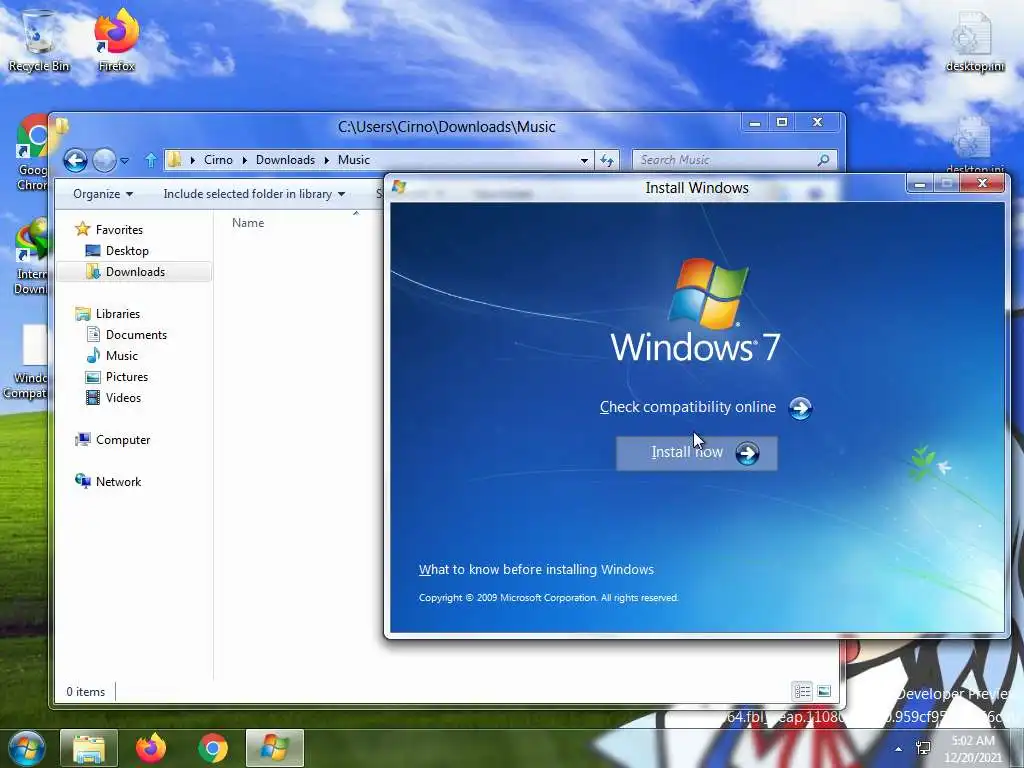Select the top desktop.ini file icon

(974, 42)
